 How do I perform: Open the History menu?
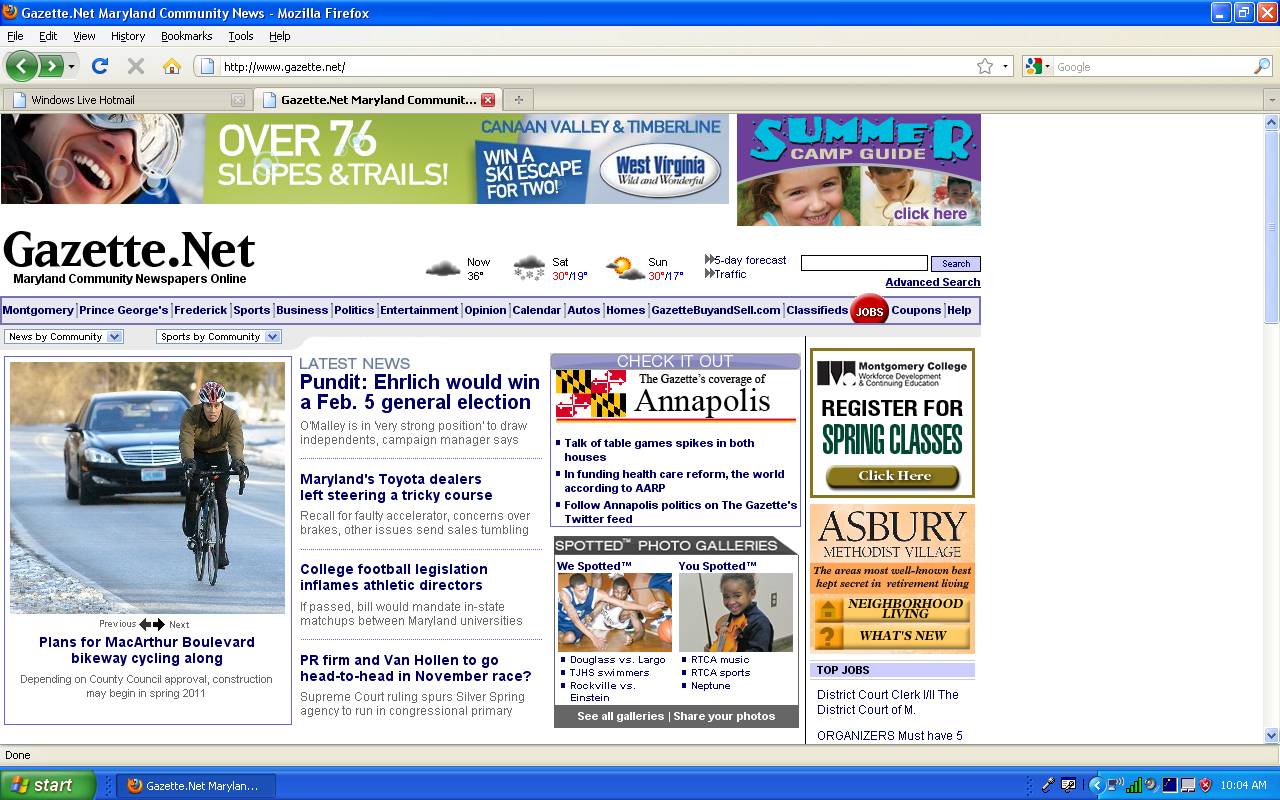click(x=128, y=36)
